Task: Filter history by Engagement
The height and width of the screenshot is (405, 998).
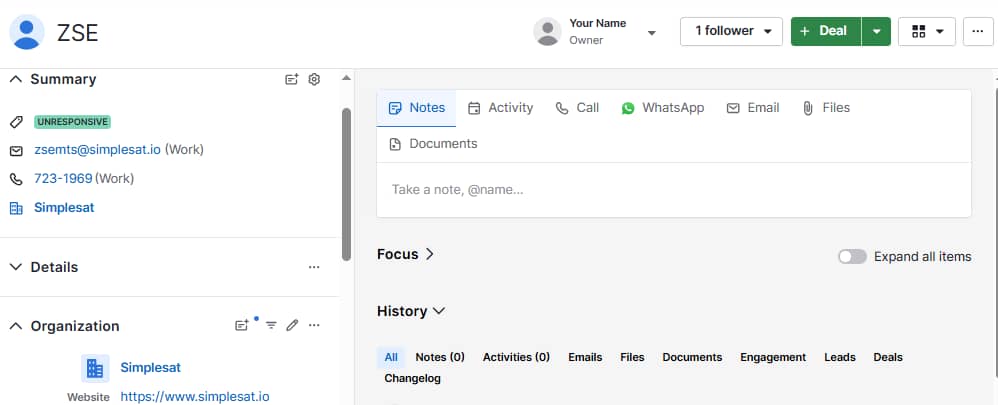Action: 773,357
